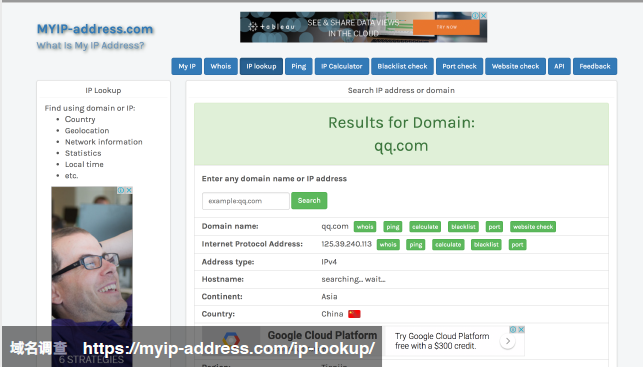Ping the qq.com domain name

point(393,227)
